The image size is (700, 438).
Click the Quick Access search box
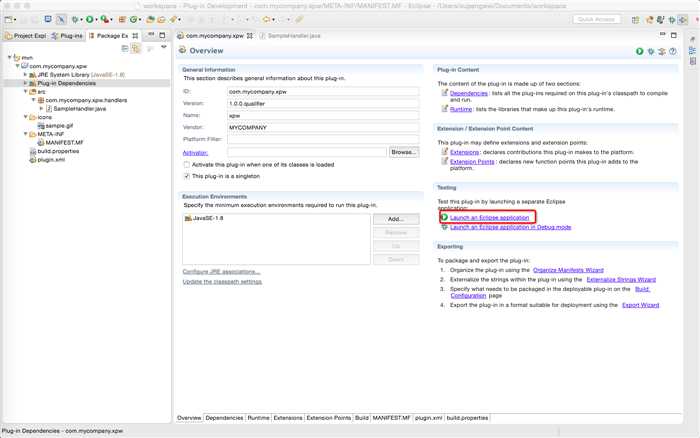(596, 20)
